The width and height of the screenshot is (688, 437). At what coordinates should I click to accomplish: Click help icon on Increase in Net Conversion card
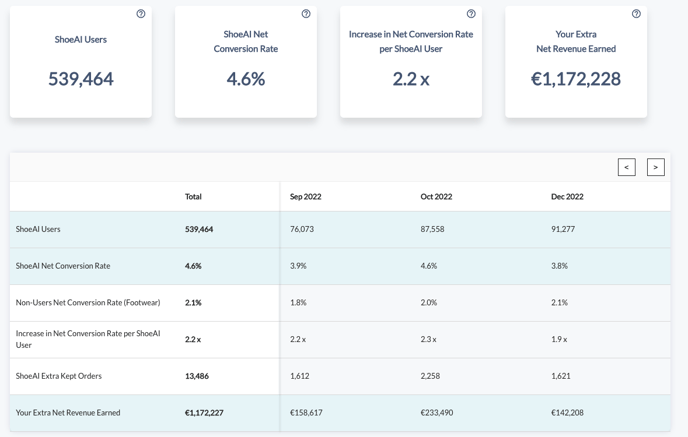(x=471, y=14)
